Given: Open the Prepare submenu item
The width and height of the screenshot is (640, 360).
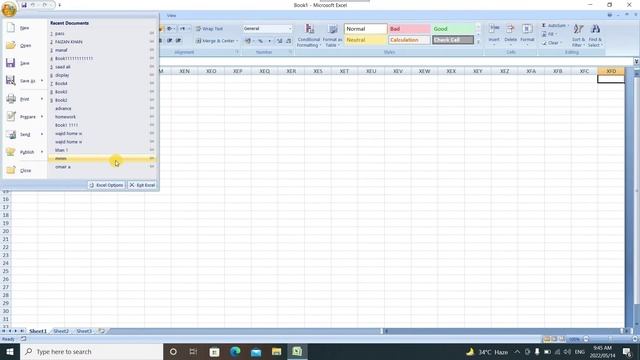Looking at the screenshot, I should (24, 116).
